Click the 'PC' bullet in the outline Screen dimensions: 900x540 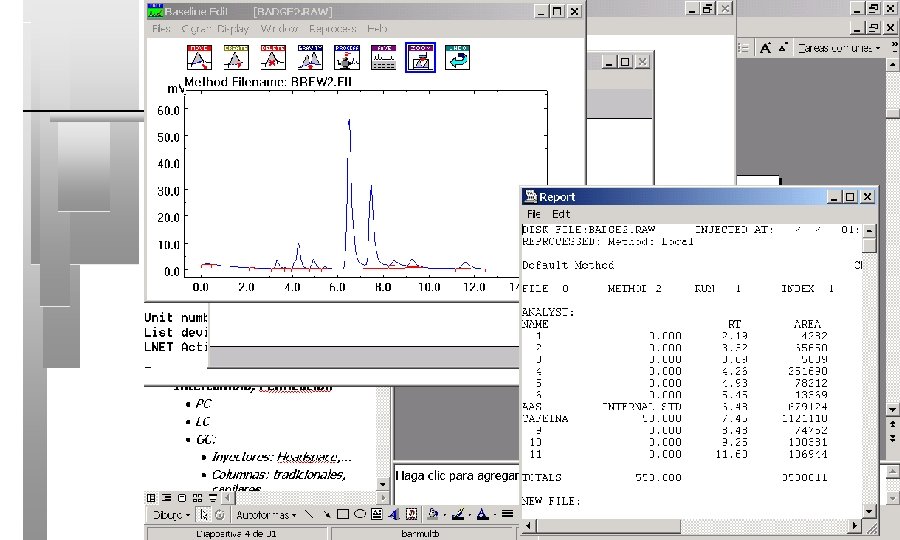[203, 403]
